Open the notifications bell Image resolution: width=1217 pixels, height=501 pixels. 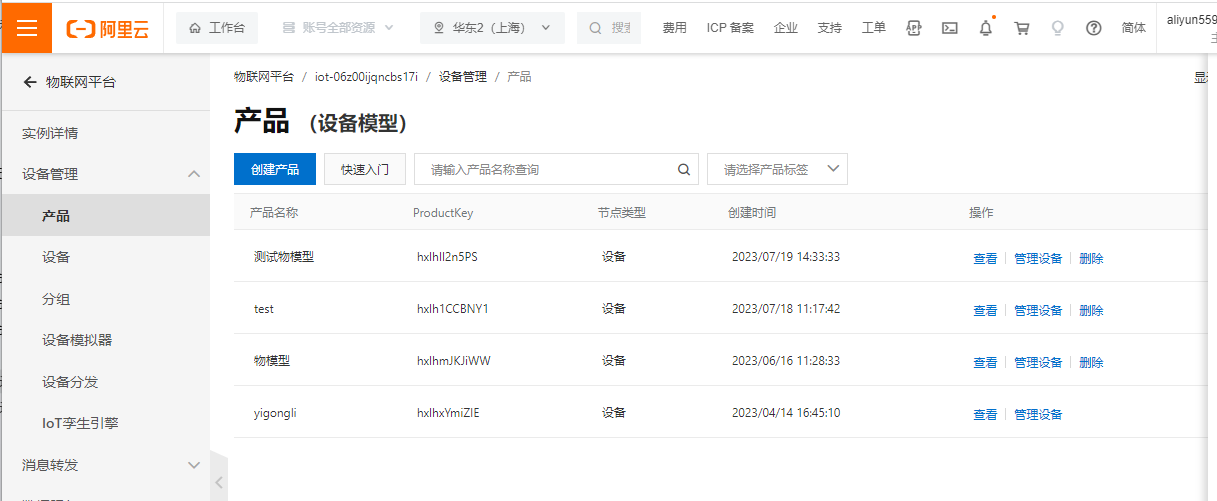point(985,28)
